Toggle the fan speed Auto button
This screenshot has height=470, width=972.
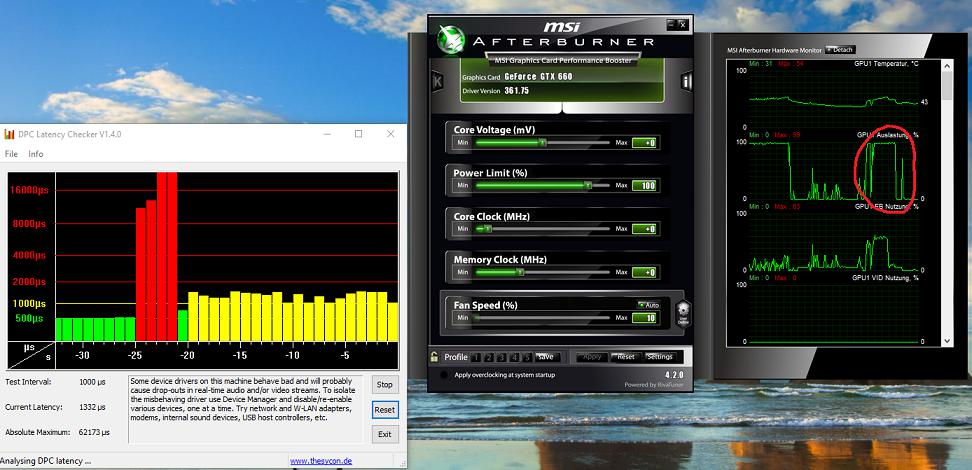[649, 305]
